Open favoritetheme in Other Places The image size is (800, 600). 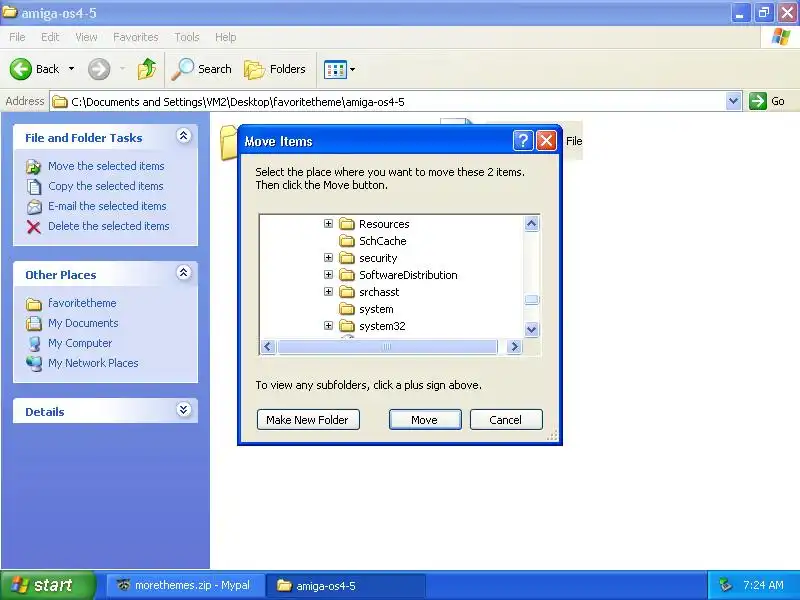pos(82,303)
